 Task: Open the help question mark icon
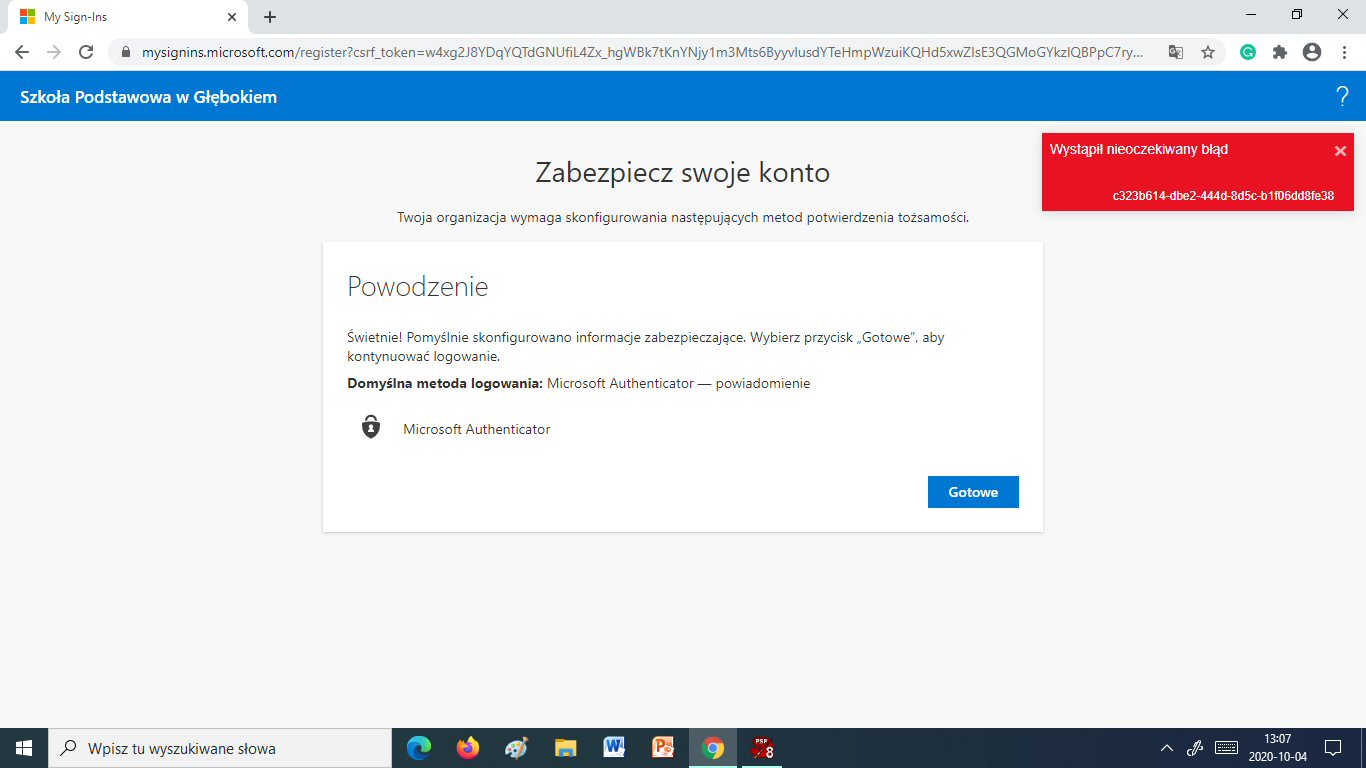(1342, 96)
